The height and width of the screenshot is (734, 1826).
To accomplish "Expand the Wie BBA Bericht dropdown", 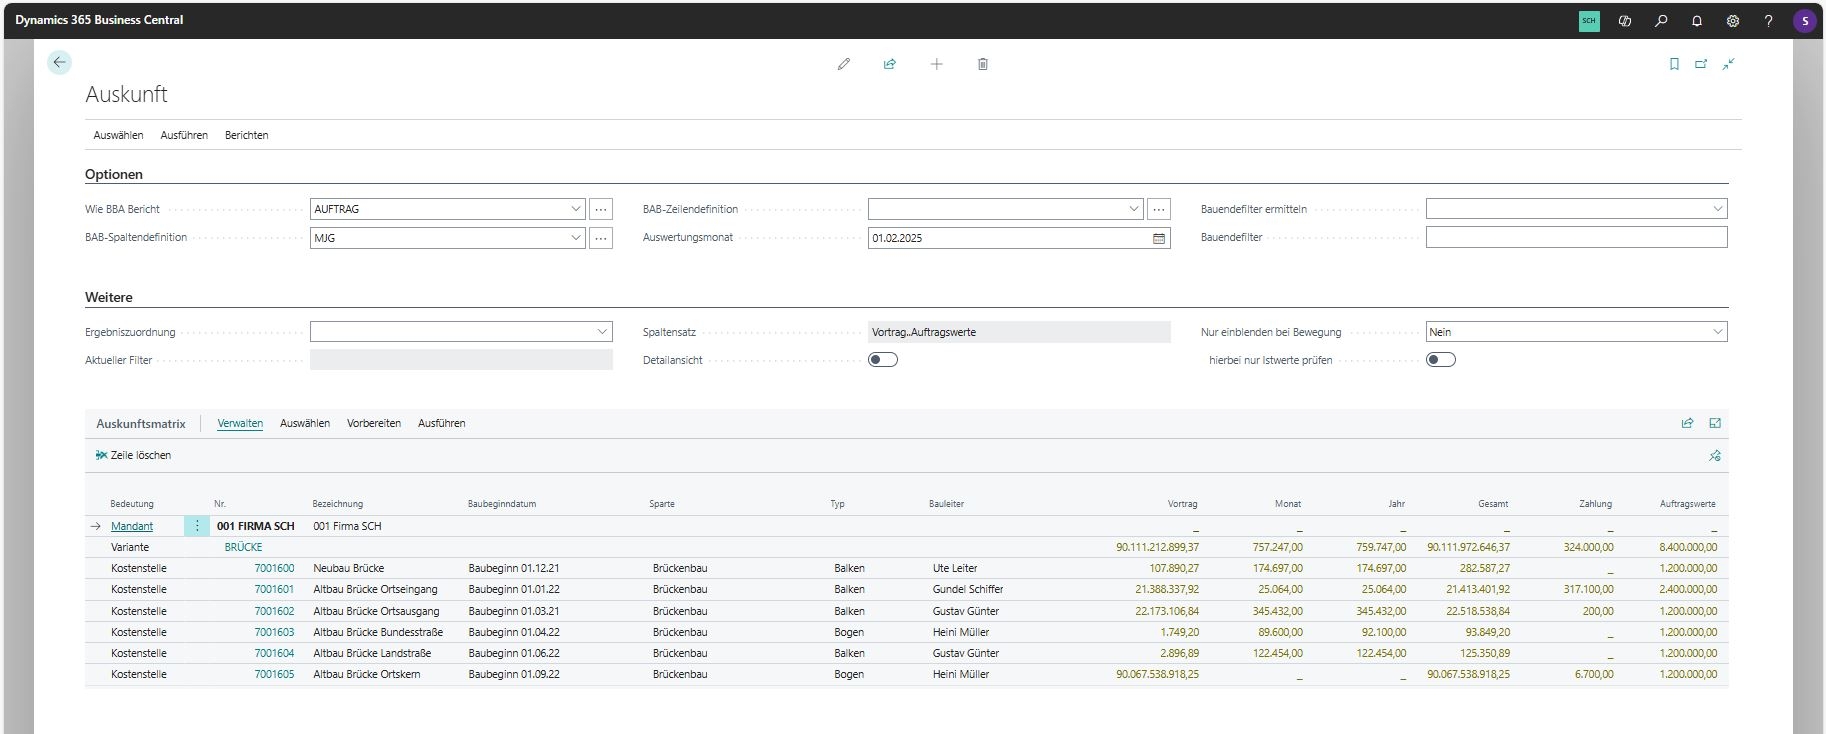I will [x=575, y=209].
